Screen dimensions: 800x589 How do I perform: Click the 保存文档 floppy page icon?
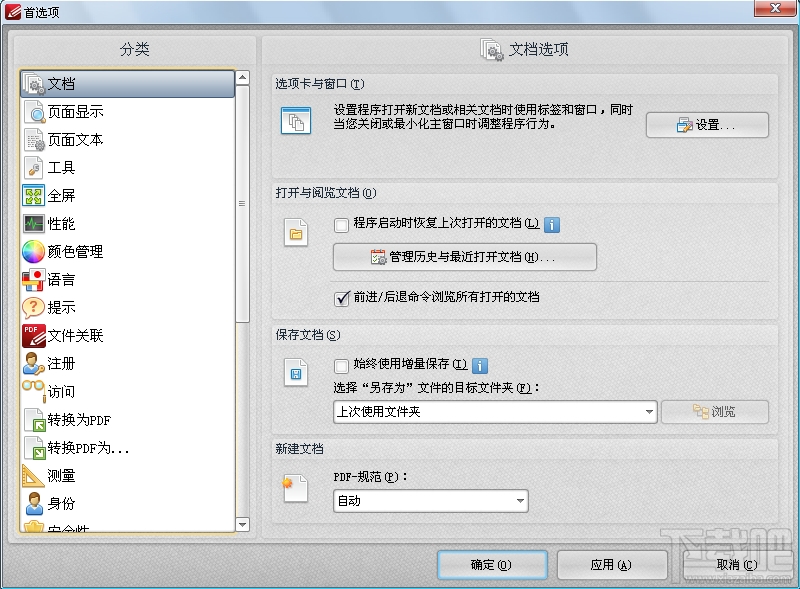tap(296, 373)
